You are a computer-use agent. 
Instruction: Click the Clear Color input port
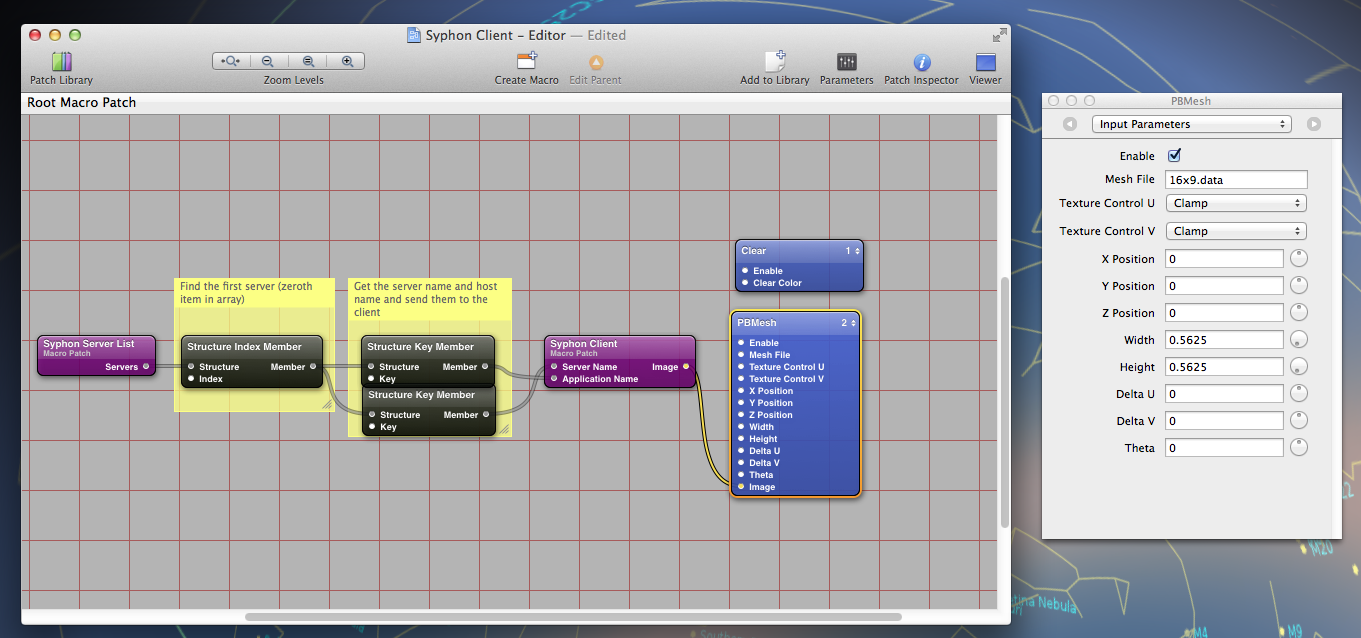tap(745, 283)
